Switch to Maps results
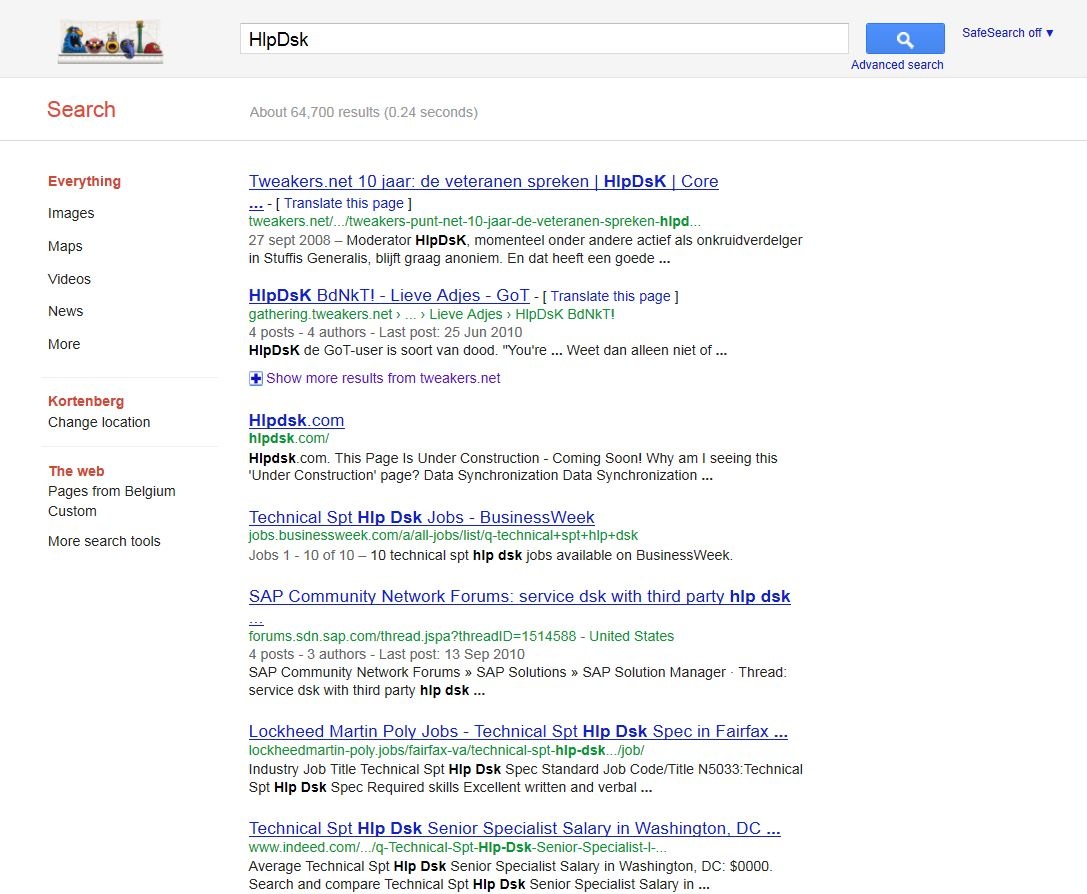The height and width of the screenshot is (894, 1087). click(x=65, y=246)
